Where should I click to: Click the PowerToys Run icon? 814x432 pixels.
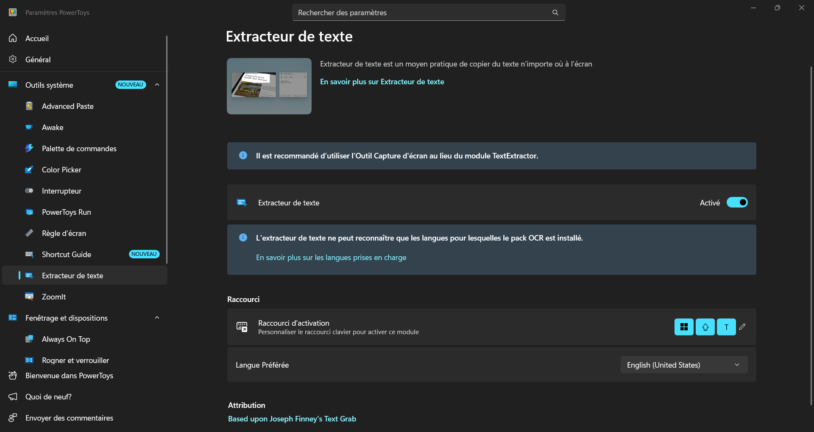[29, 212]
